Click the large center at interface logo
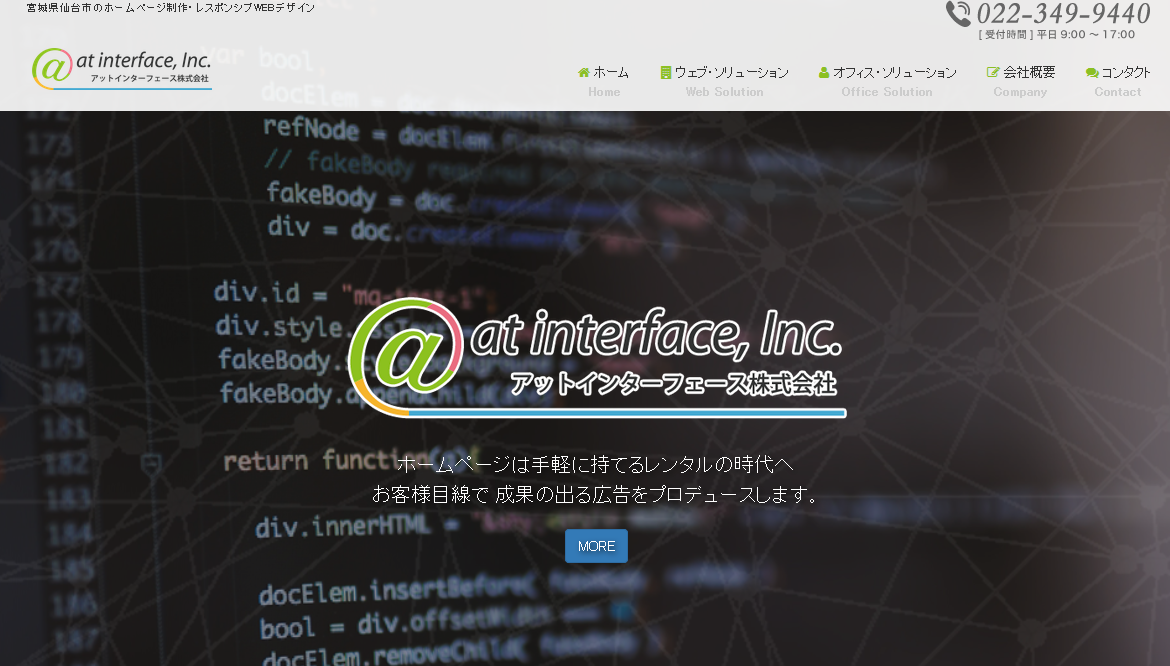The height and width of the screenshot is (666, 1170). pos(597,357)
